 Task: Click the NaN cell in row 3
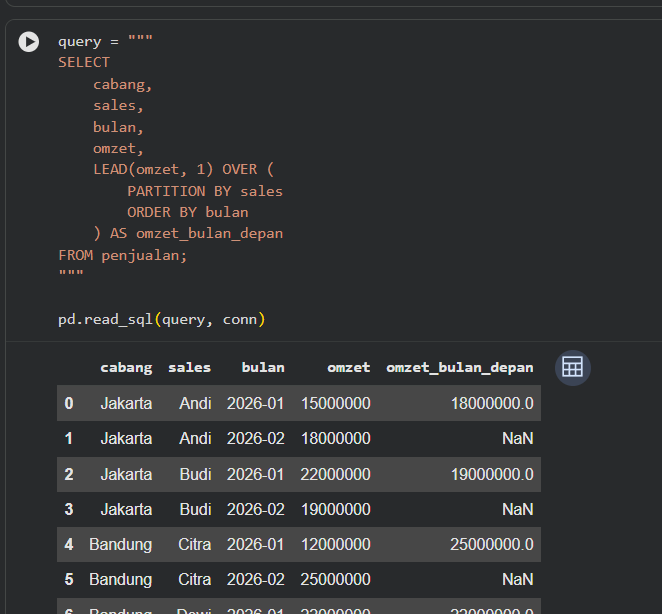(x=518, y=509)
